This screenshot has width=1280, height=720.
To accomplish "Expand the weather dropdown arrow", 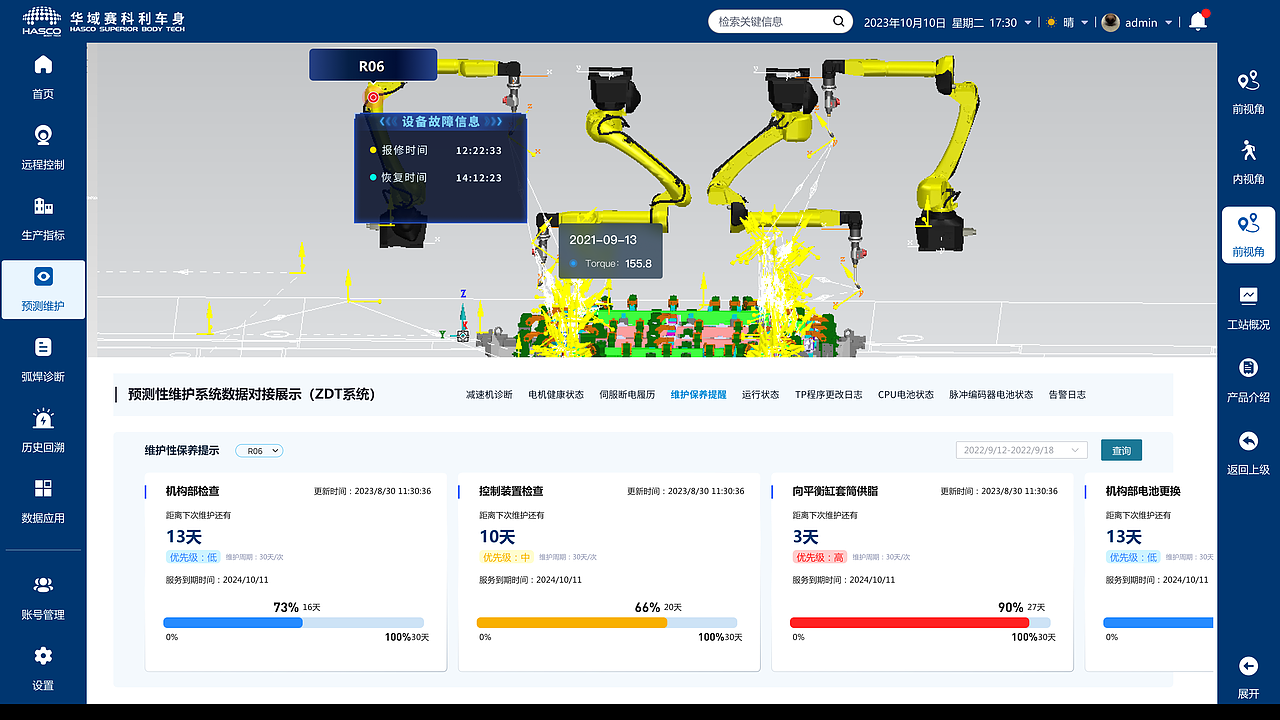I will coord(1085,23).
